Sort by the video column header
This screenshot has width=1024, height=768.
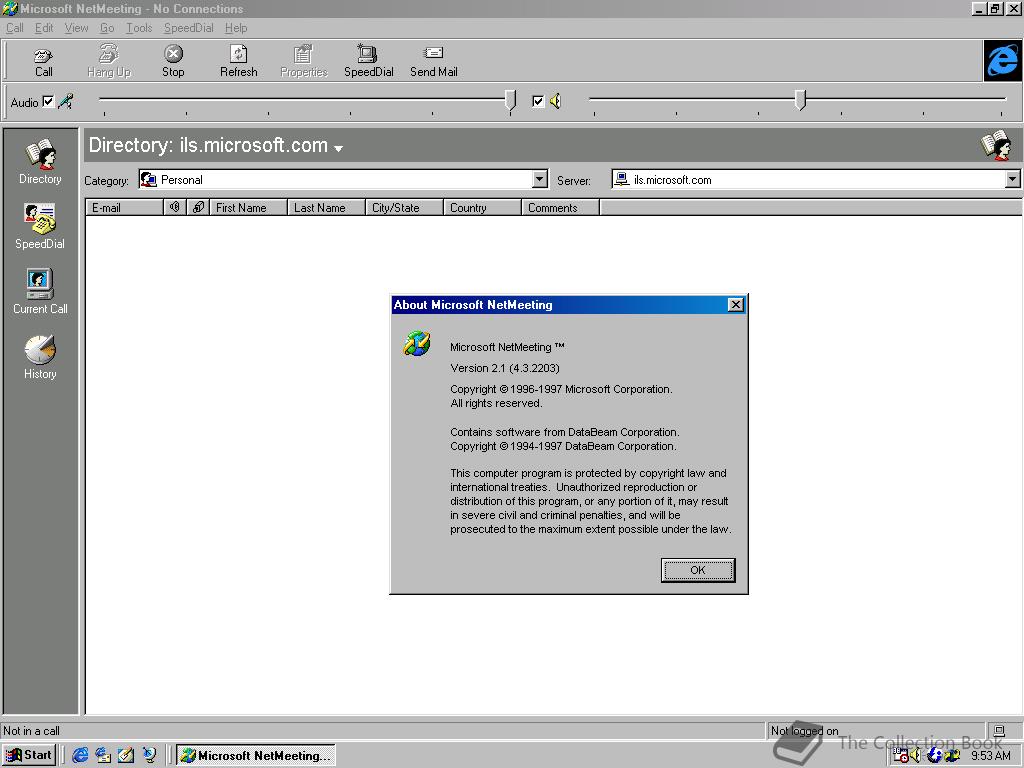click(198, 208)
